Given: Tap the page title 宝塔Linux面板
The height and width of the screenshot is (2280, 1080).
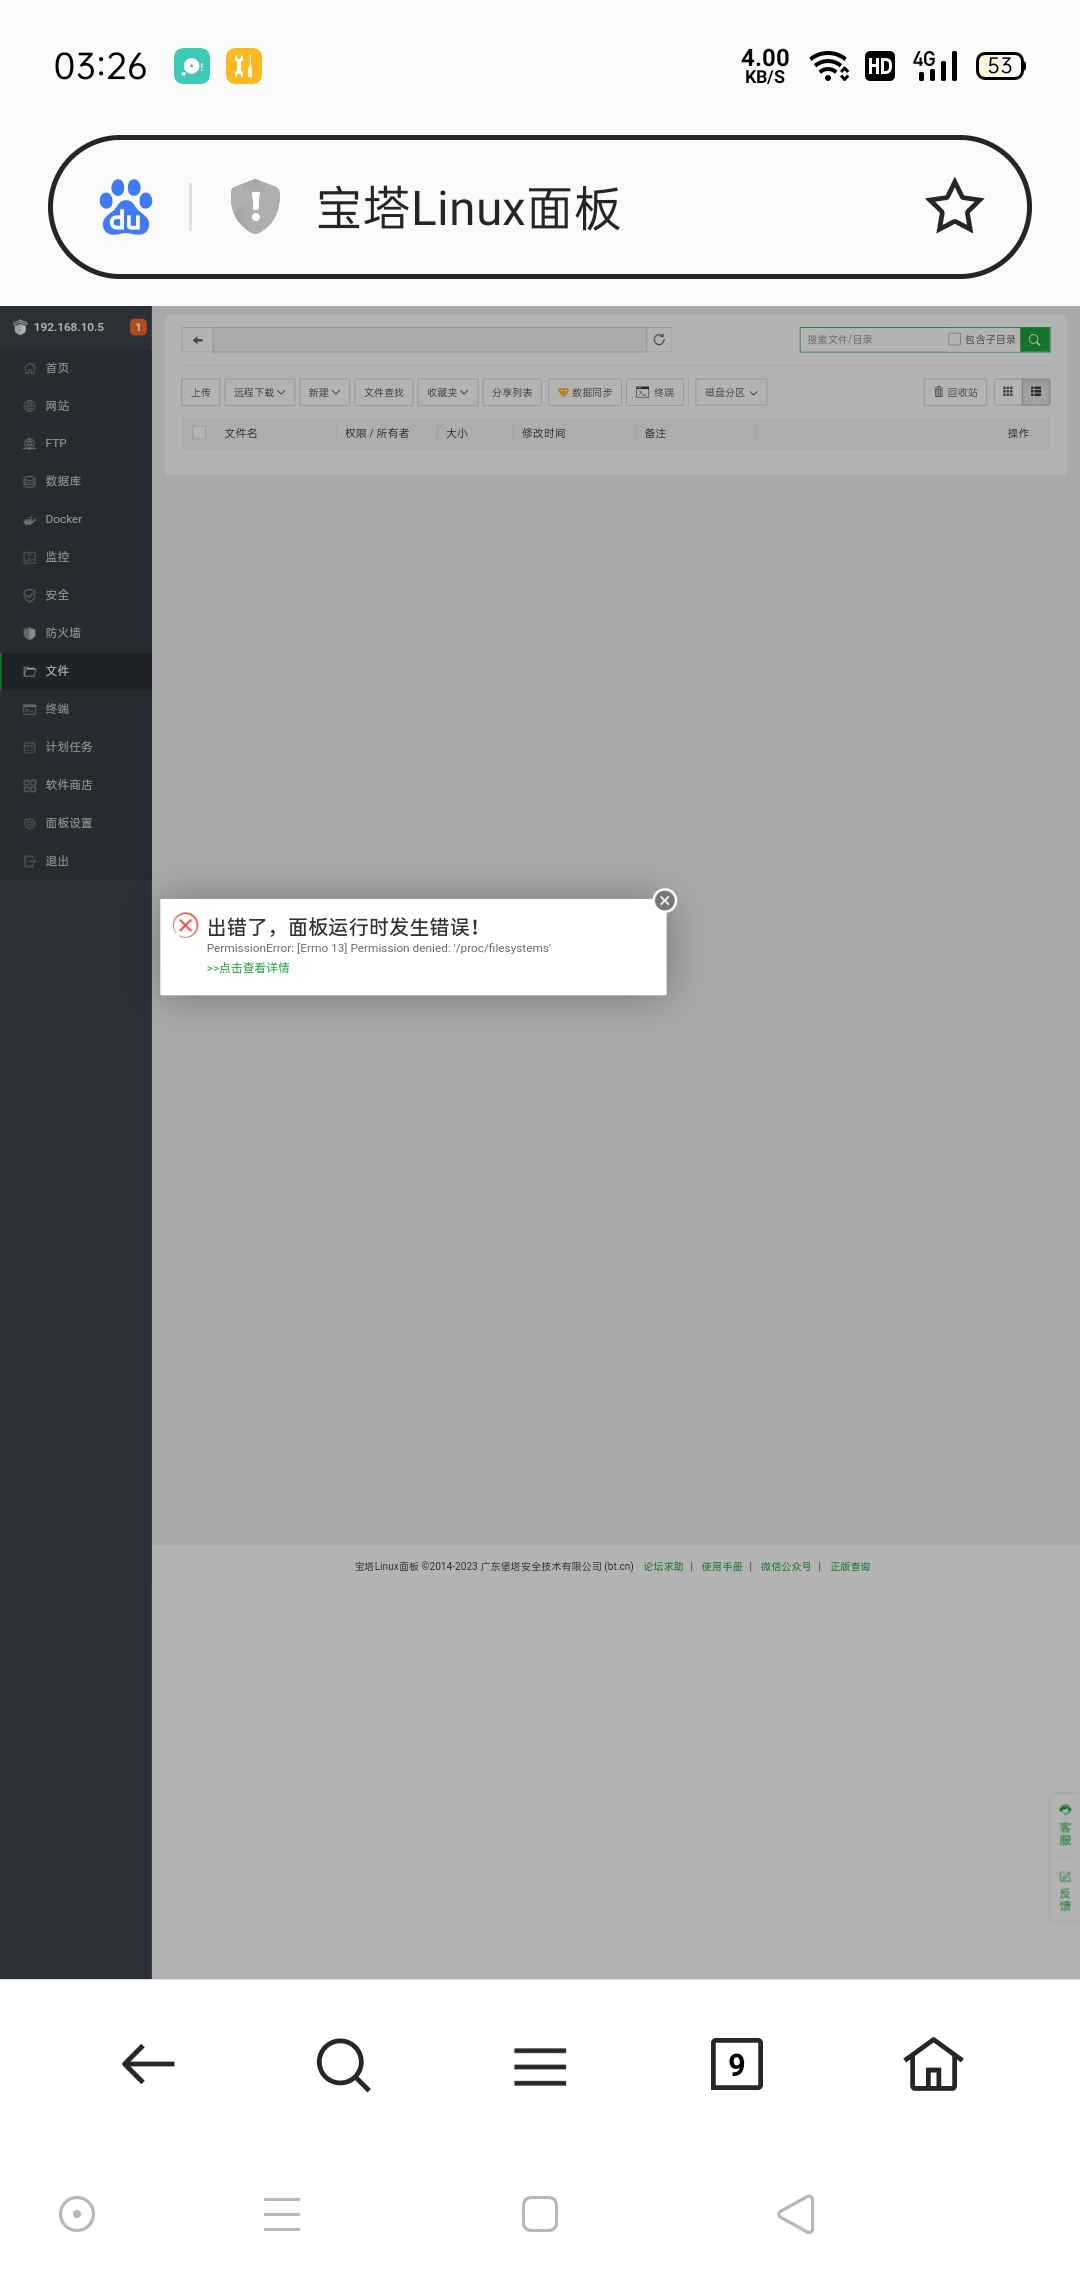Looking at the screenshot, I should (x=469, y=208).
